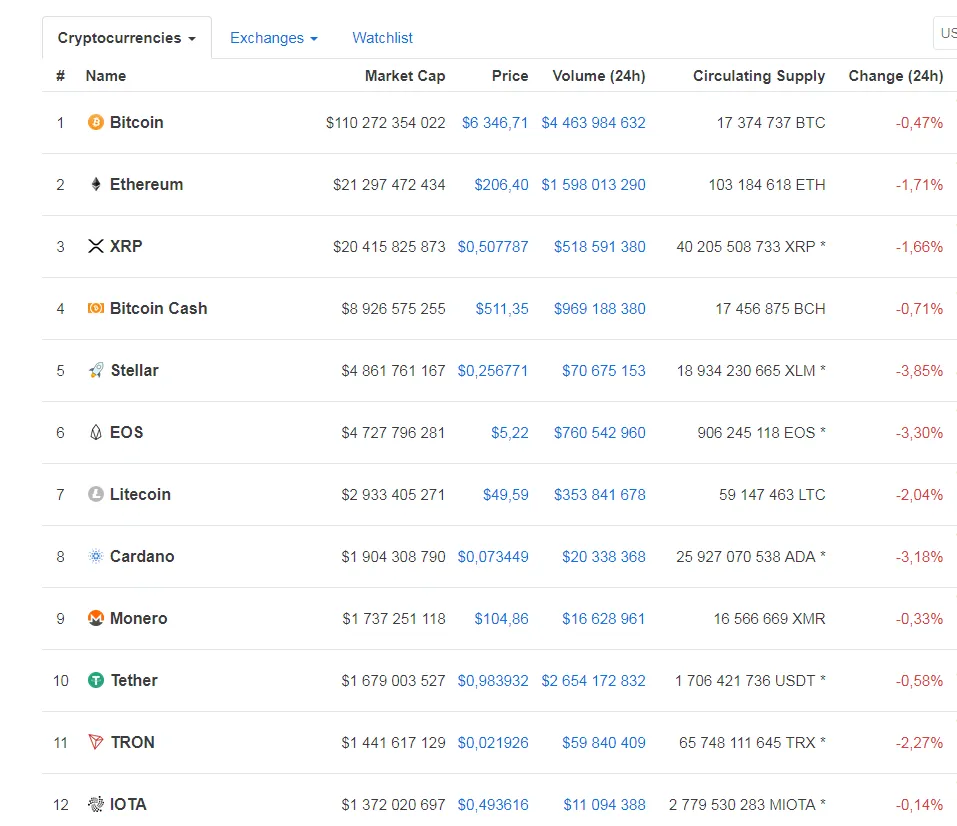Open the Bitcoin name link
This screenshot has height=826, width=957.
click(x=137, y=122)
